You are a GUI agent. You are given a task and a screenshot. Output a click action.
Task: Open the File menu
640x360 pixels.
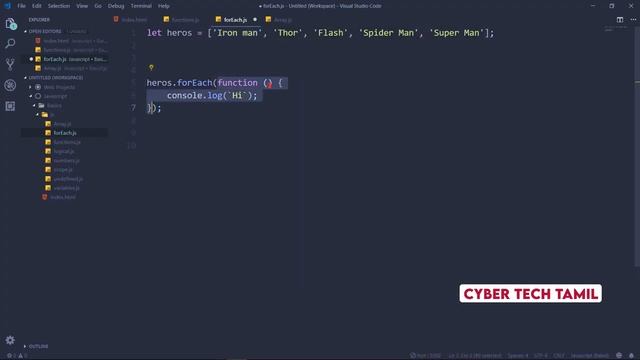(21, 6)
